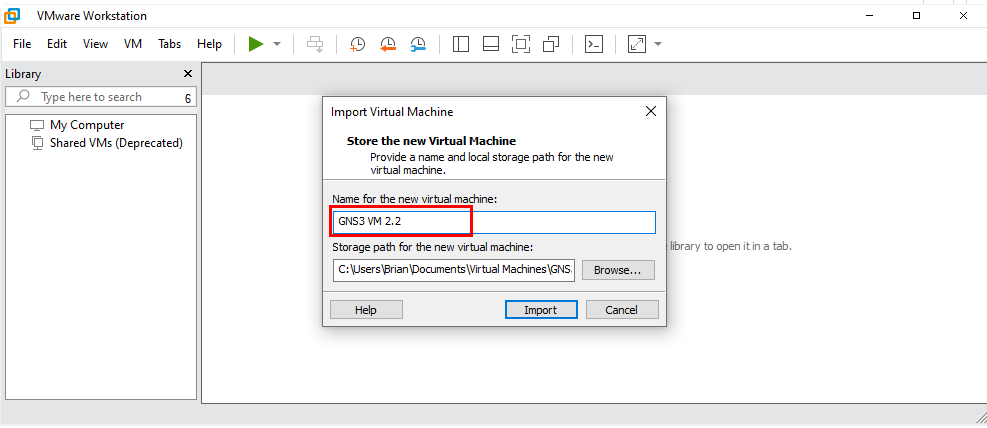
Task: Take a snapshot of the virtual machine
Action: tap(358, 44)
